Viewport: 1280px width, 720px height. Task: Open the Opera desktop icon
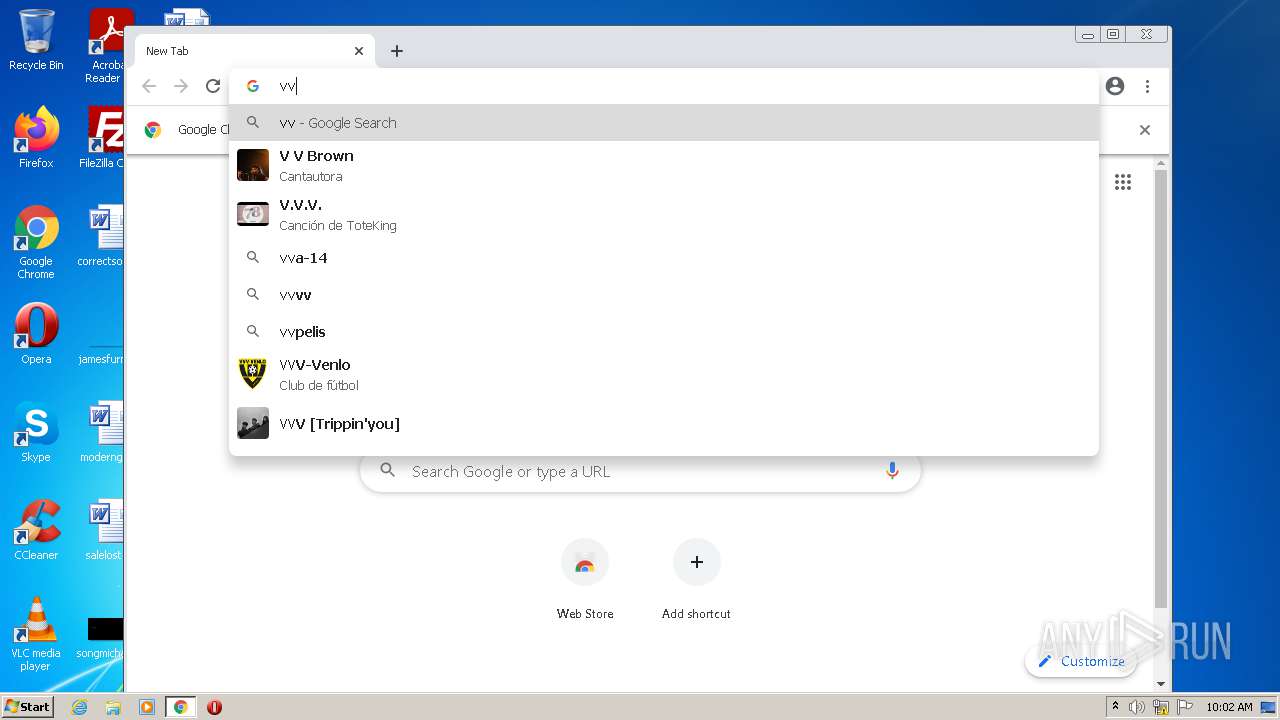point(36,334)
